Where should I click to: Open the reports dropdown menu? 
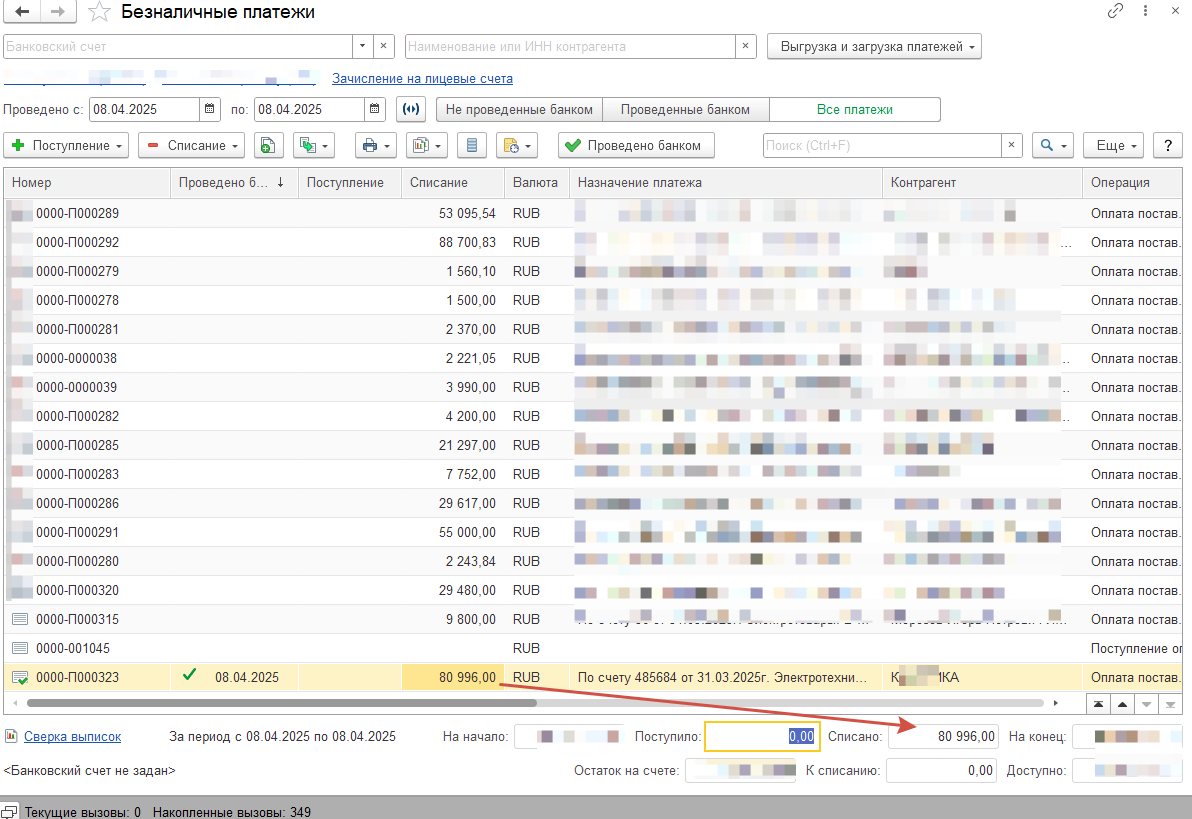(426, 145)
